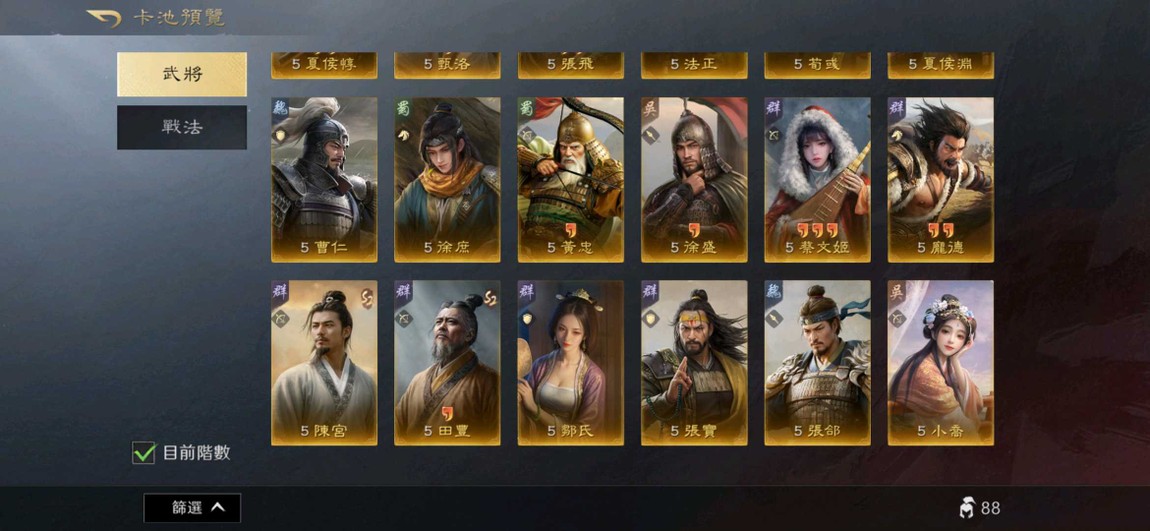Open the 徐盛 general card
1150x531 pixels.
[694, 180]
